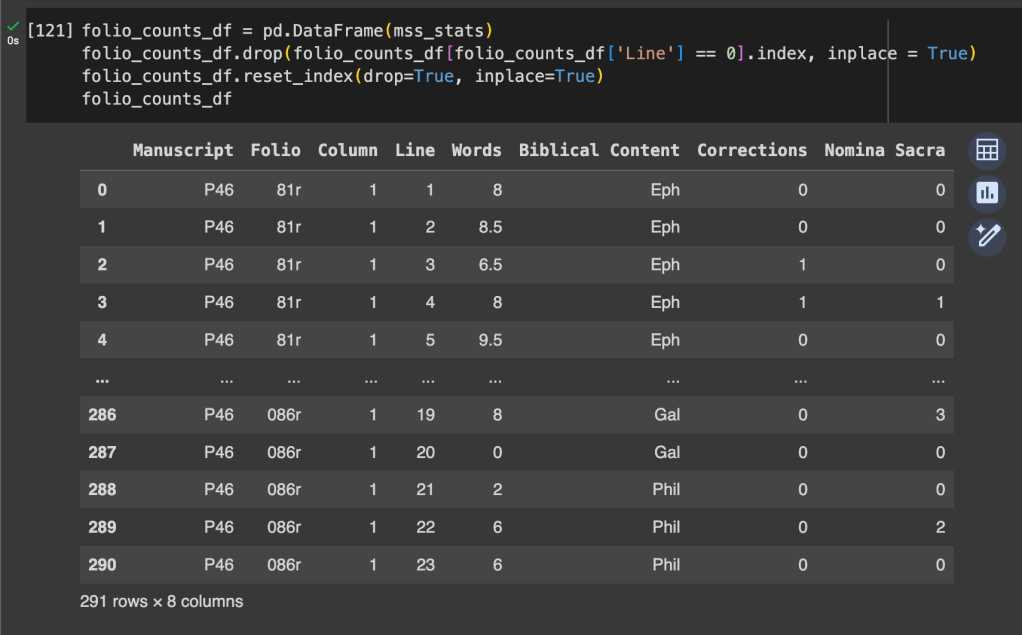Open suggested charts for the dataframe

[x=987, y=193]
